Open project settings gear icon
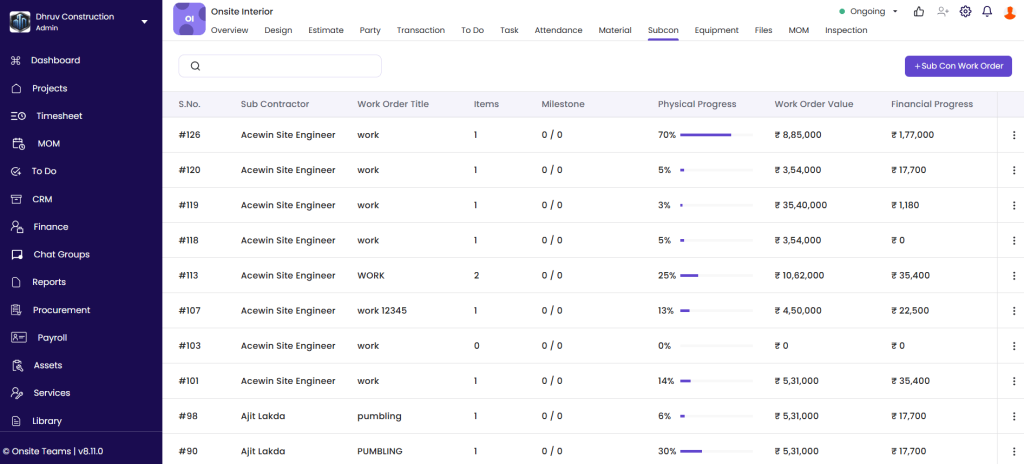The height and width of the screenshot is (464, 1024). (965, 11)
